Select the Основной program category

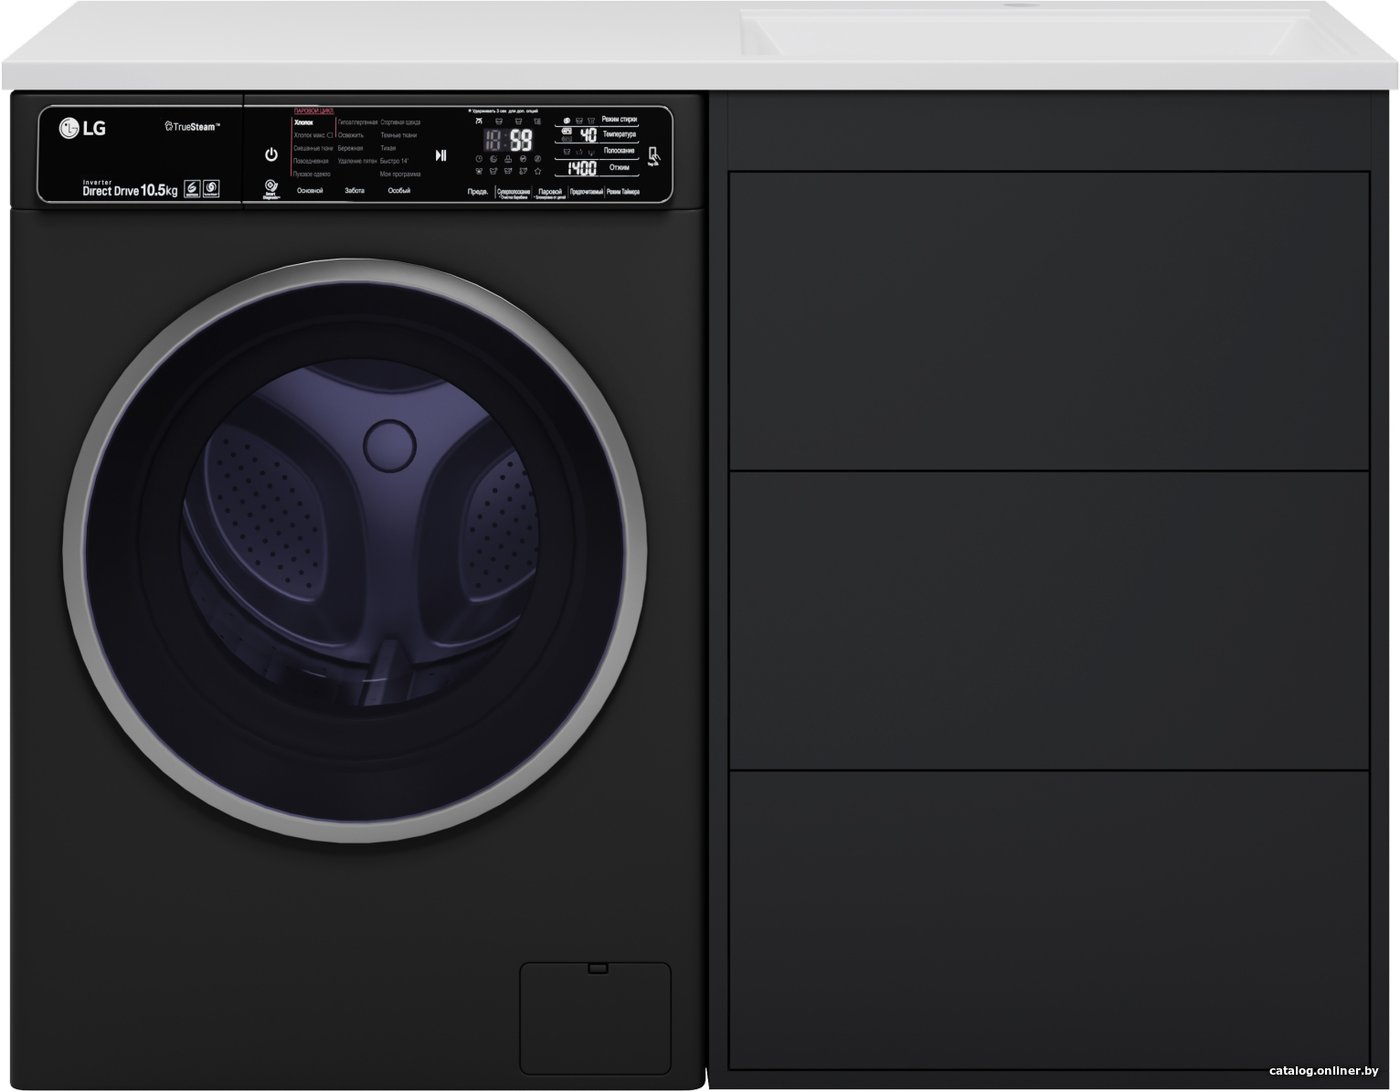click(310, 190)
